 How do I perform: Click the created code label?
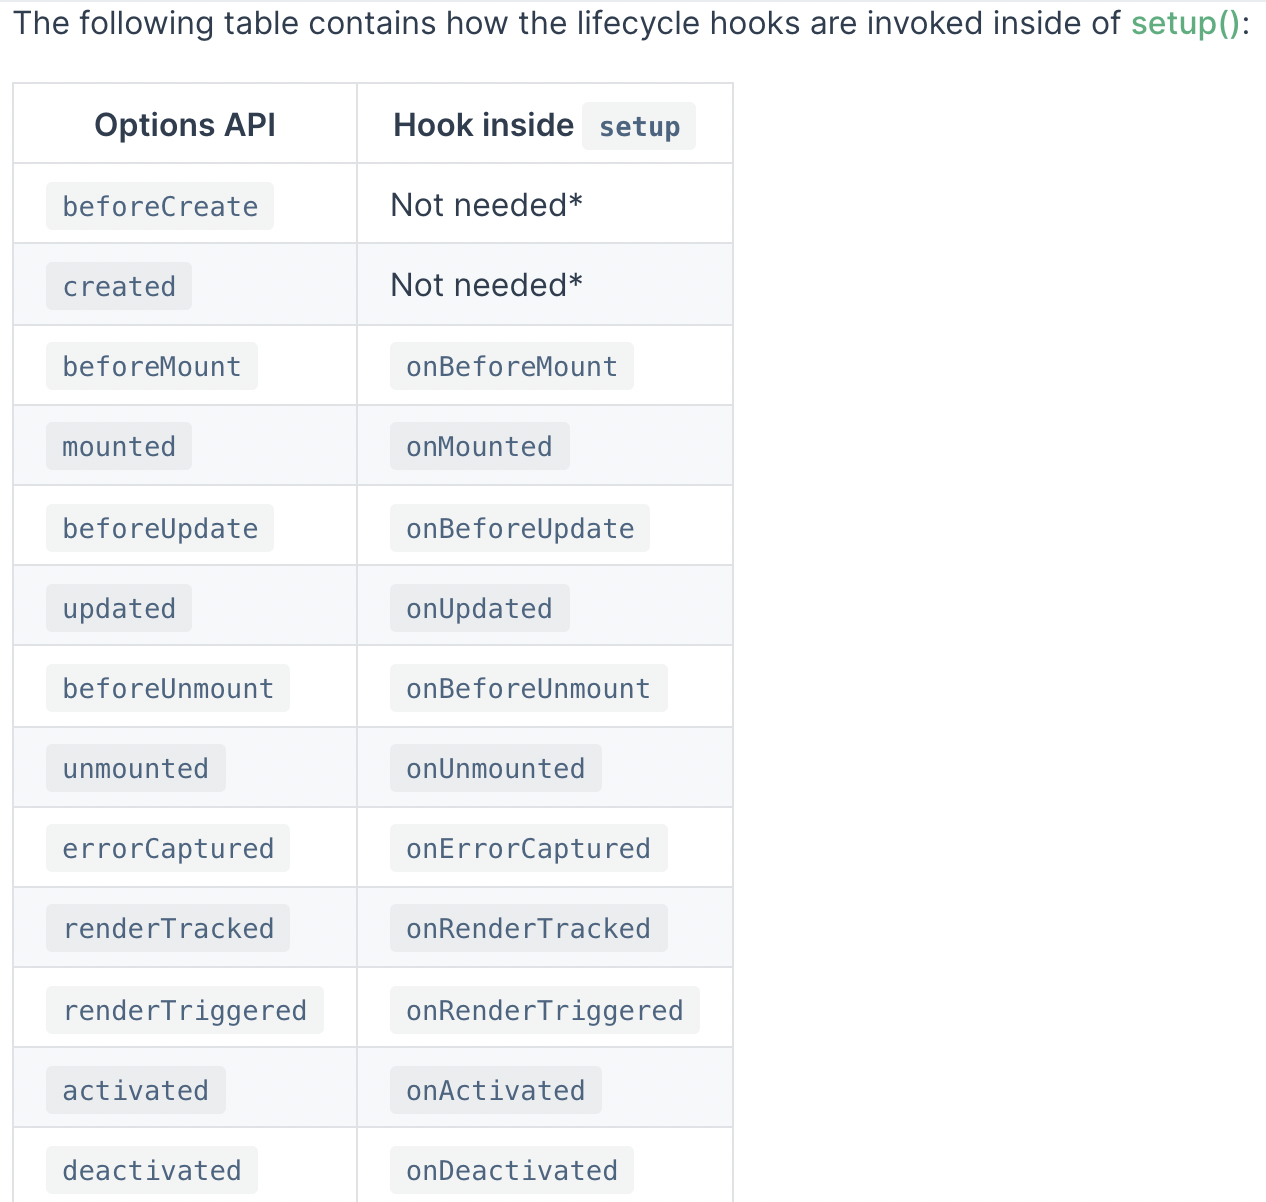(x=119, y=287)
